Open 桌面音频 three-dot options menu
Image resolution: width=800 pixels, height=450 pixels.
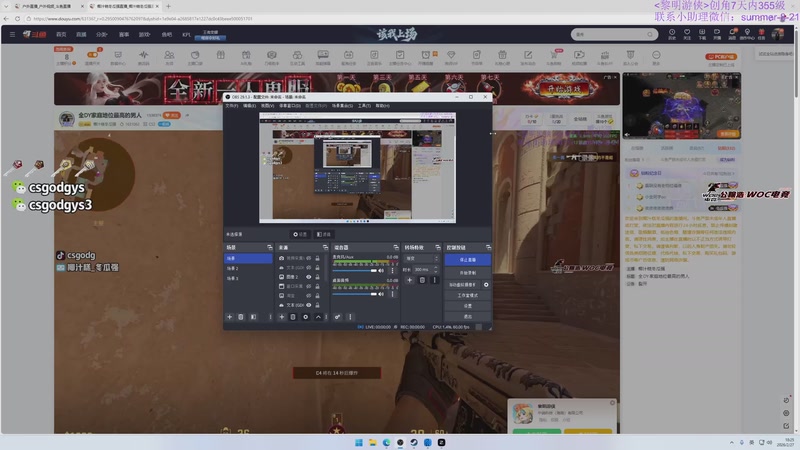(x=392, y=294)
